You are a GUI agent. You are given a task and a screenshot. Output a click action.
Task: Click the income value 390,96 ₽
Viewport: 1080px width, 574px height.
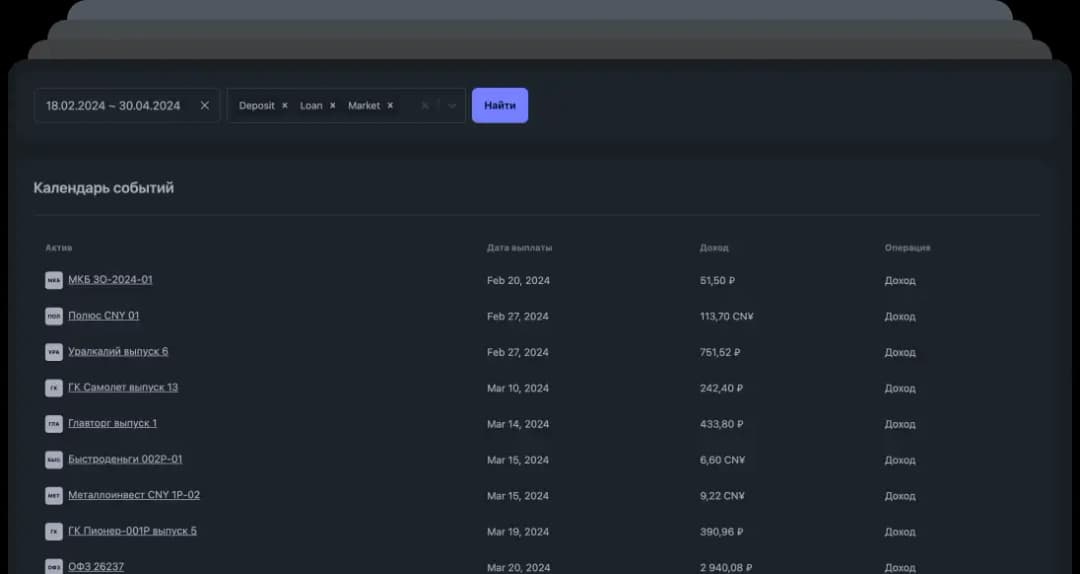pos(721,531)
